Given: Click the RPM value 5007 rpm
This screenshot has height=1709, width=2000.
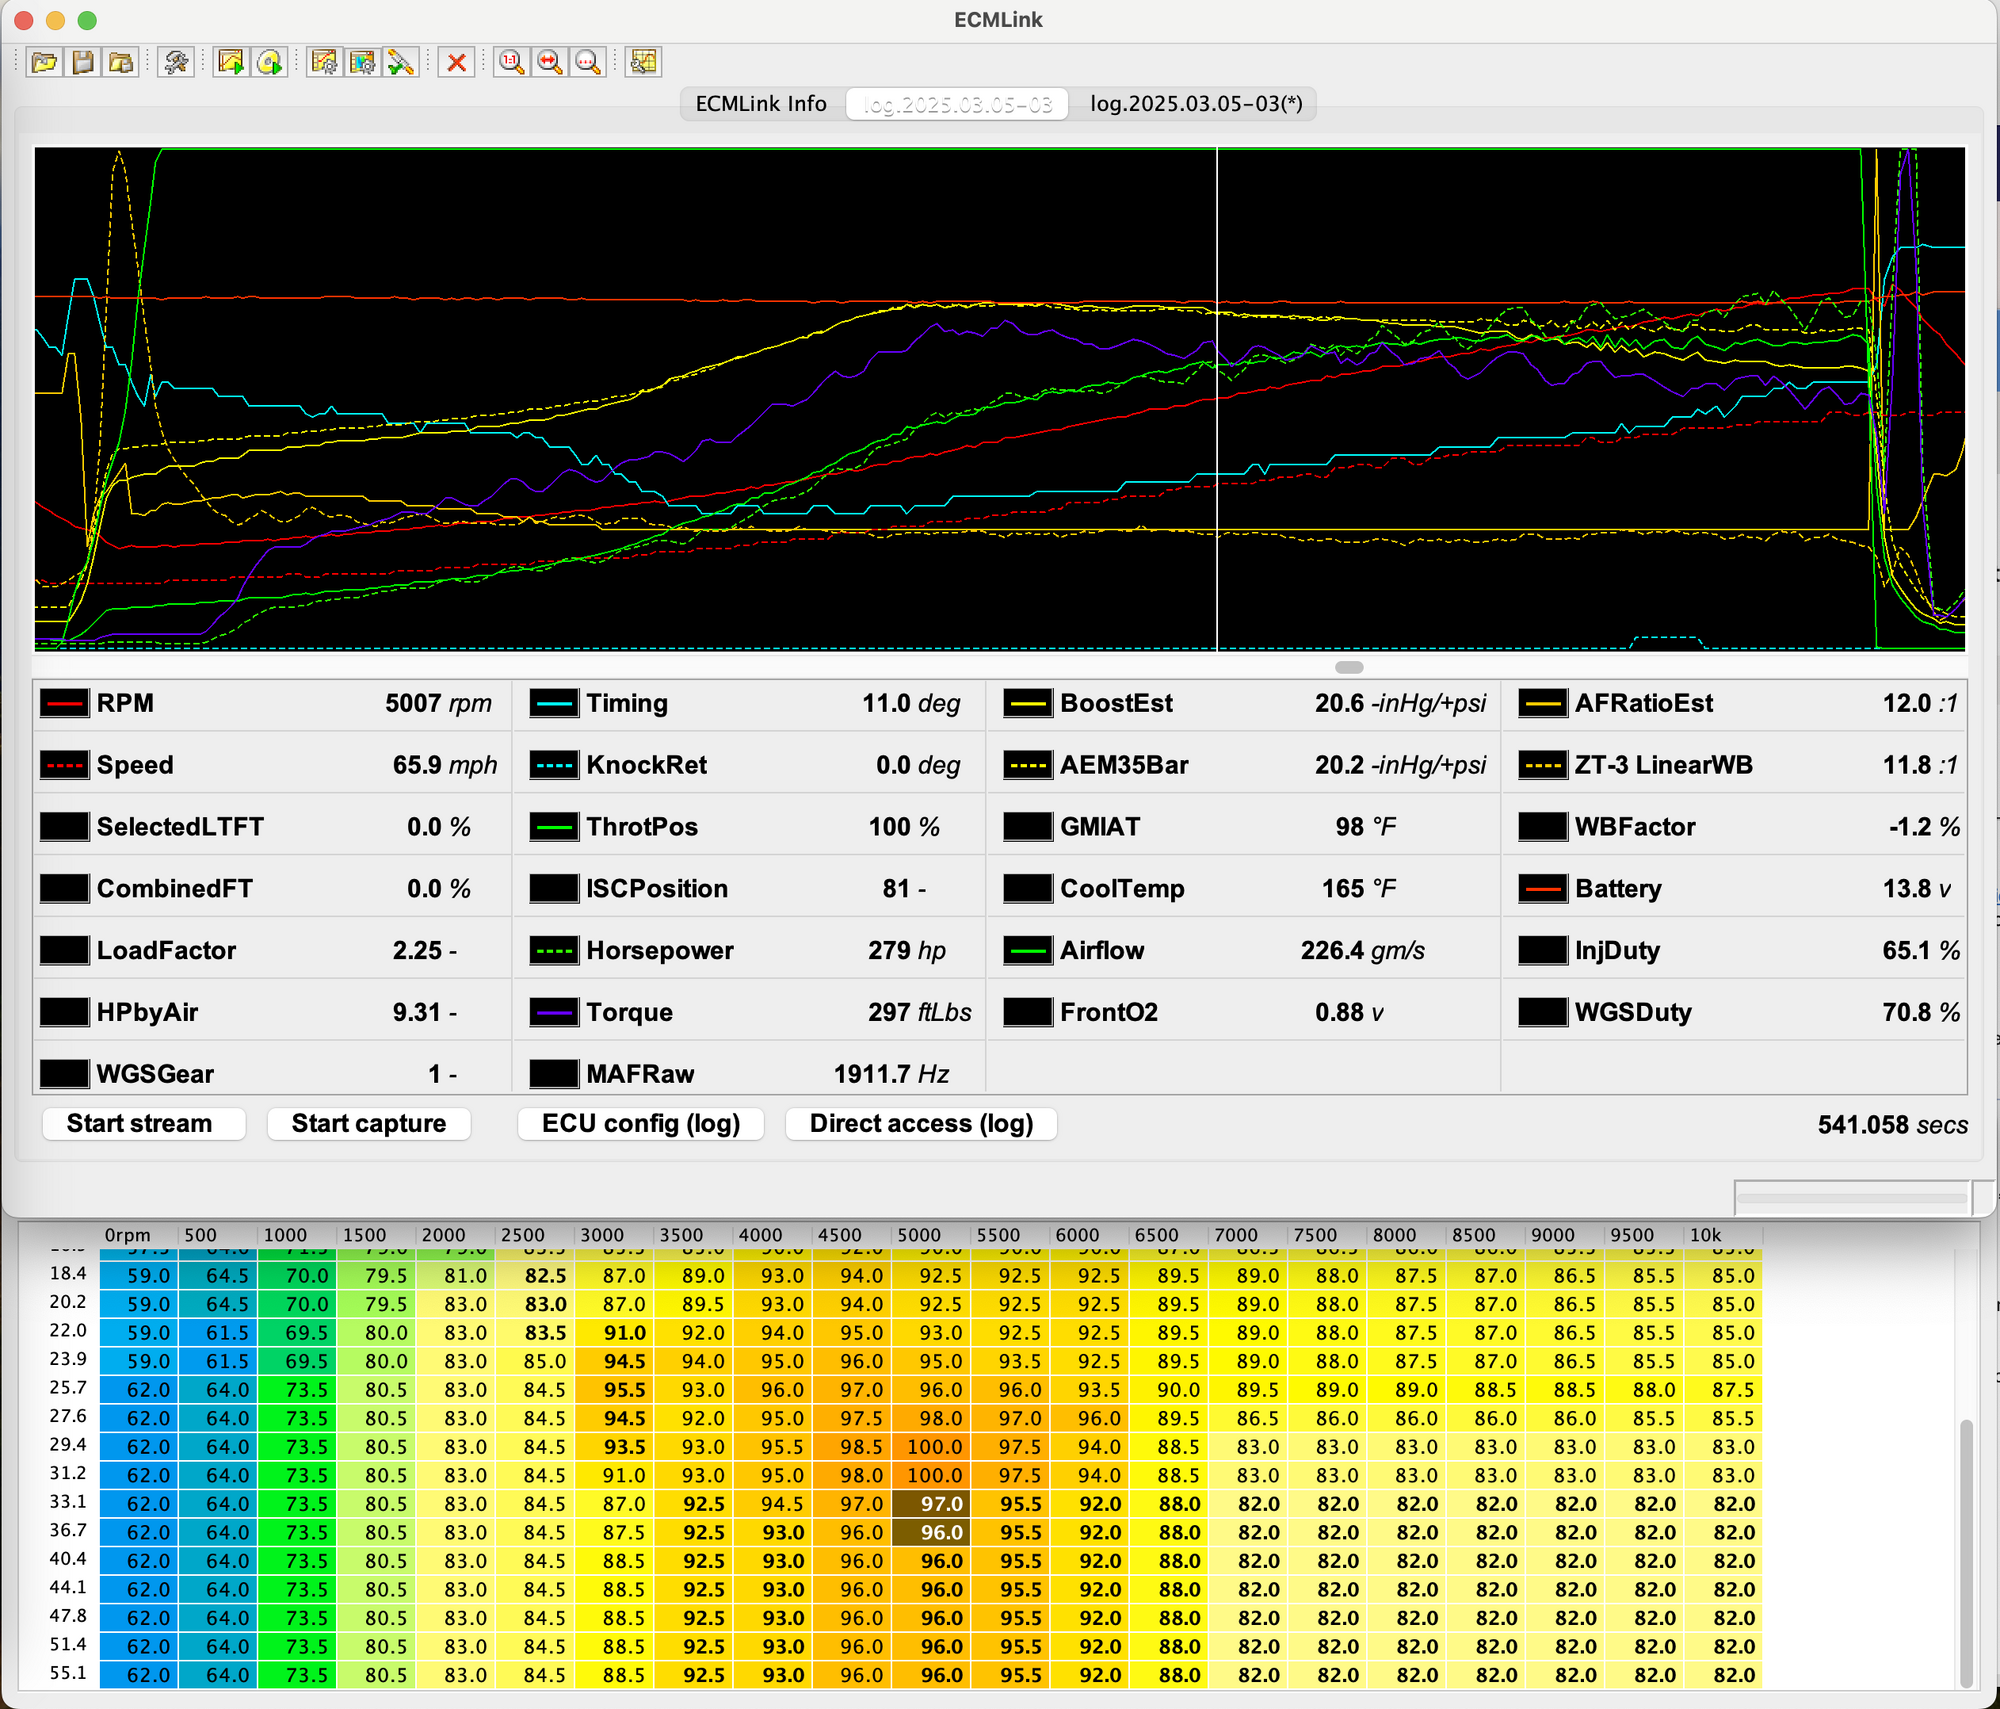Looking at the screenshot, I should click(439, 704).
